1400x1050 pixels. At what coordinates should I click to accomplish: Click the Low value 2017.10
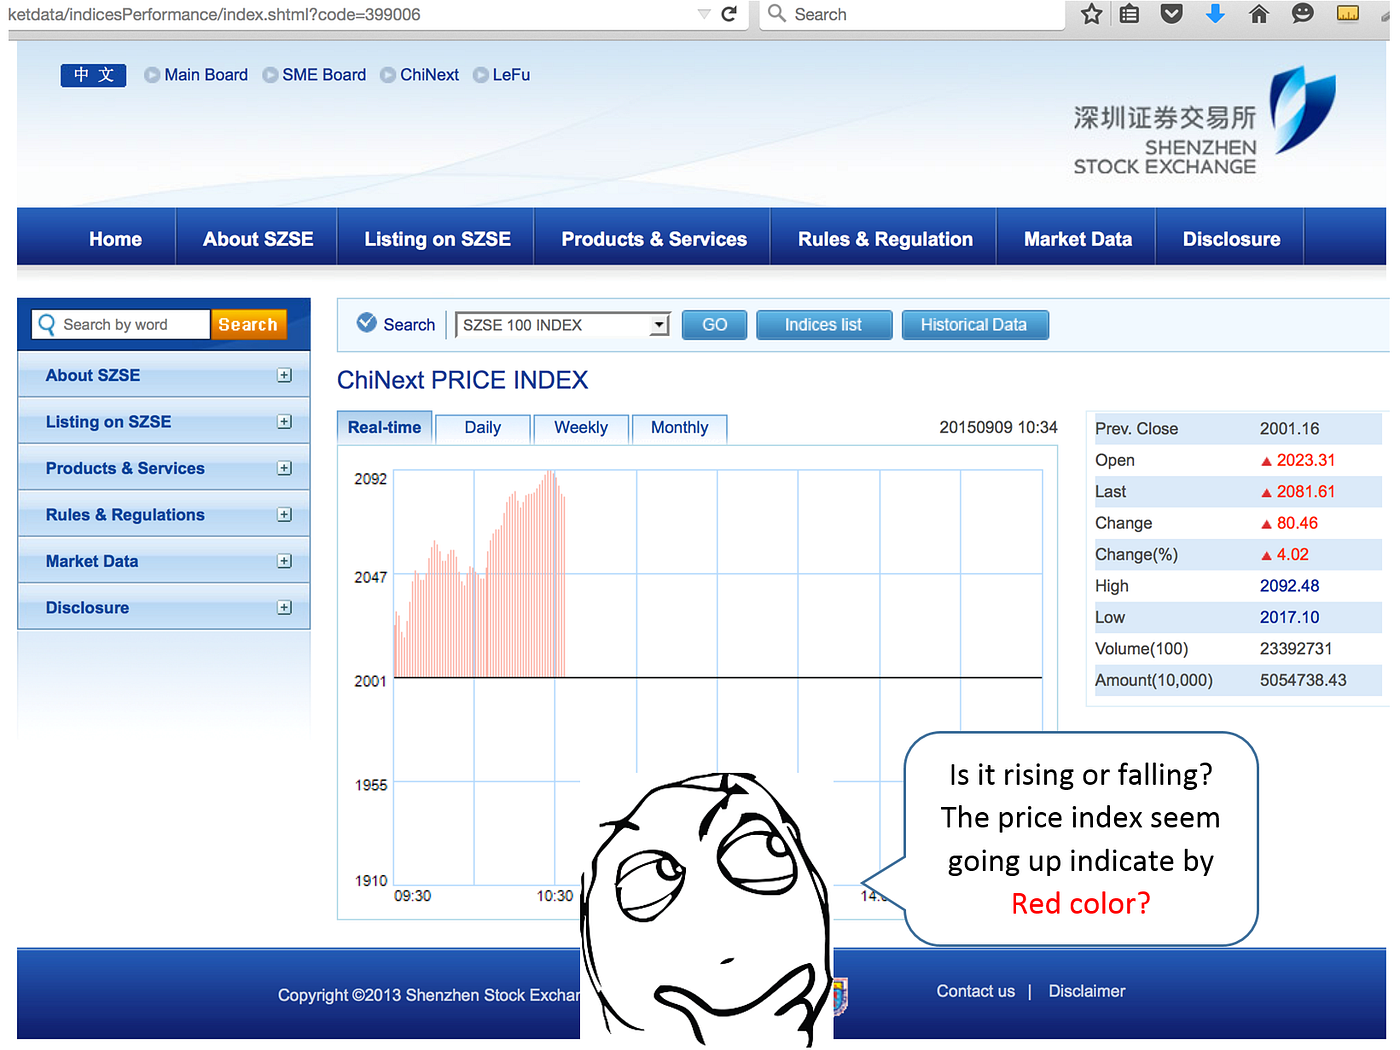tap(1289, 618)
